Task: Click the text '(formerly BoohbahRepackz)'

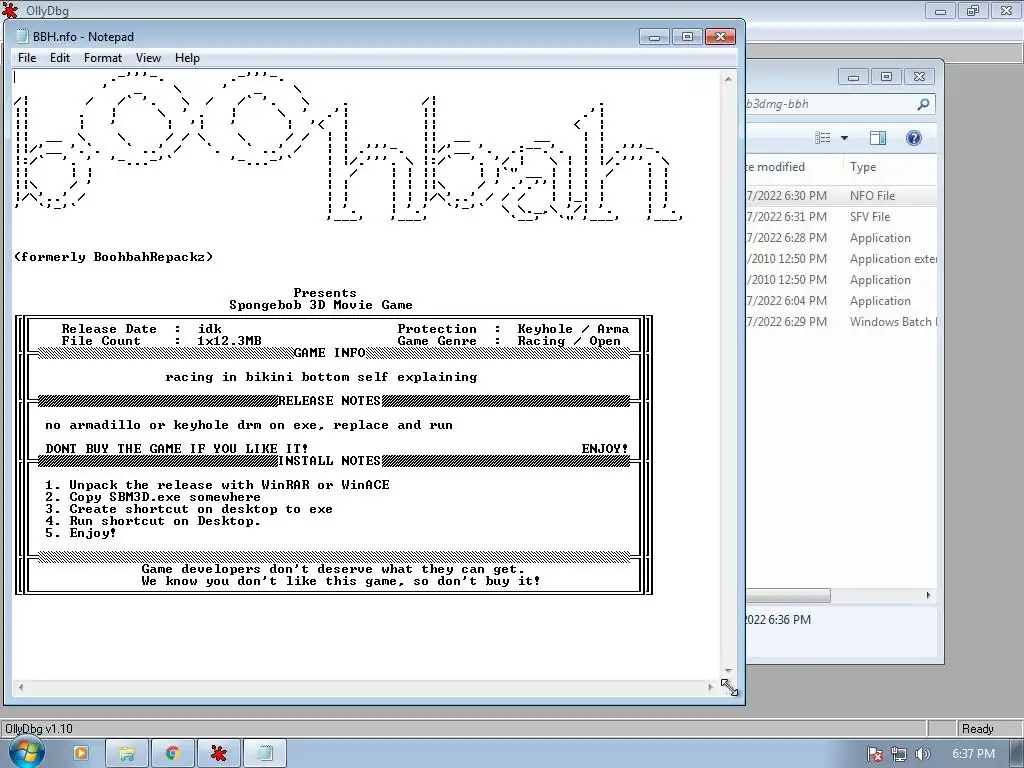Action: (x=114, y=257)
